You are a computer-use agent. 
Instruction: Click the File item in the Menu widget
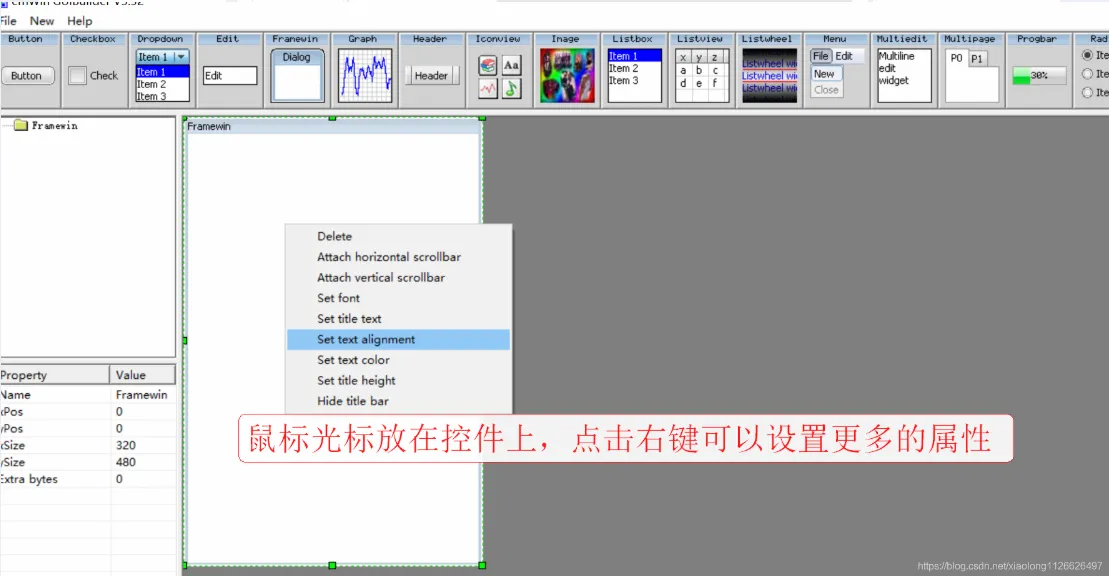[820, 56]
